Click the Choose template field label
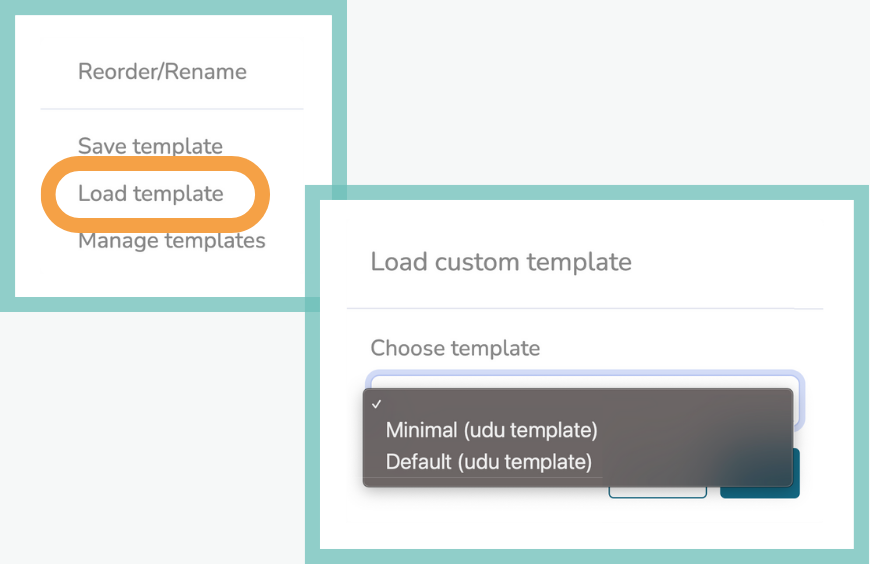The width and height of the screenshot is (870, 564). point(455,348)
